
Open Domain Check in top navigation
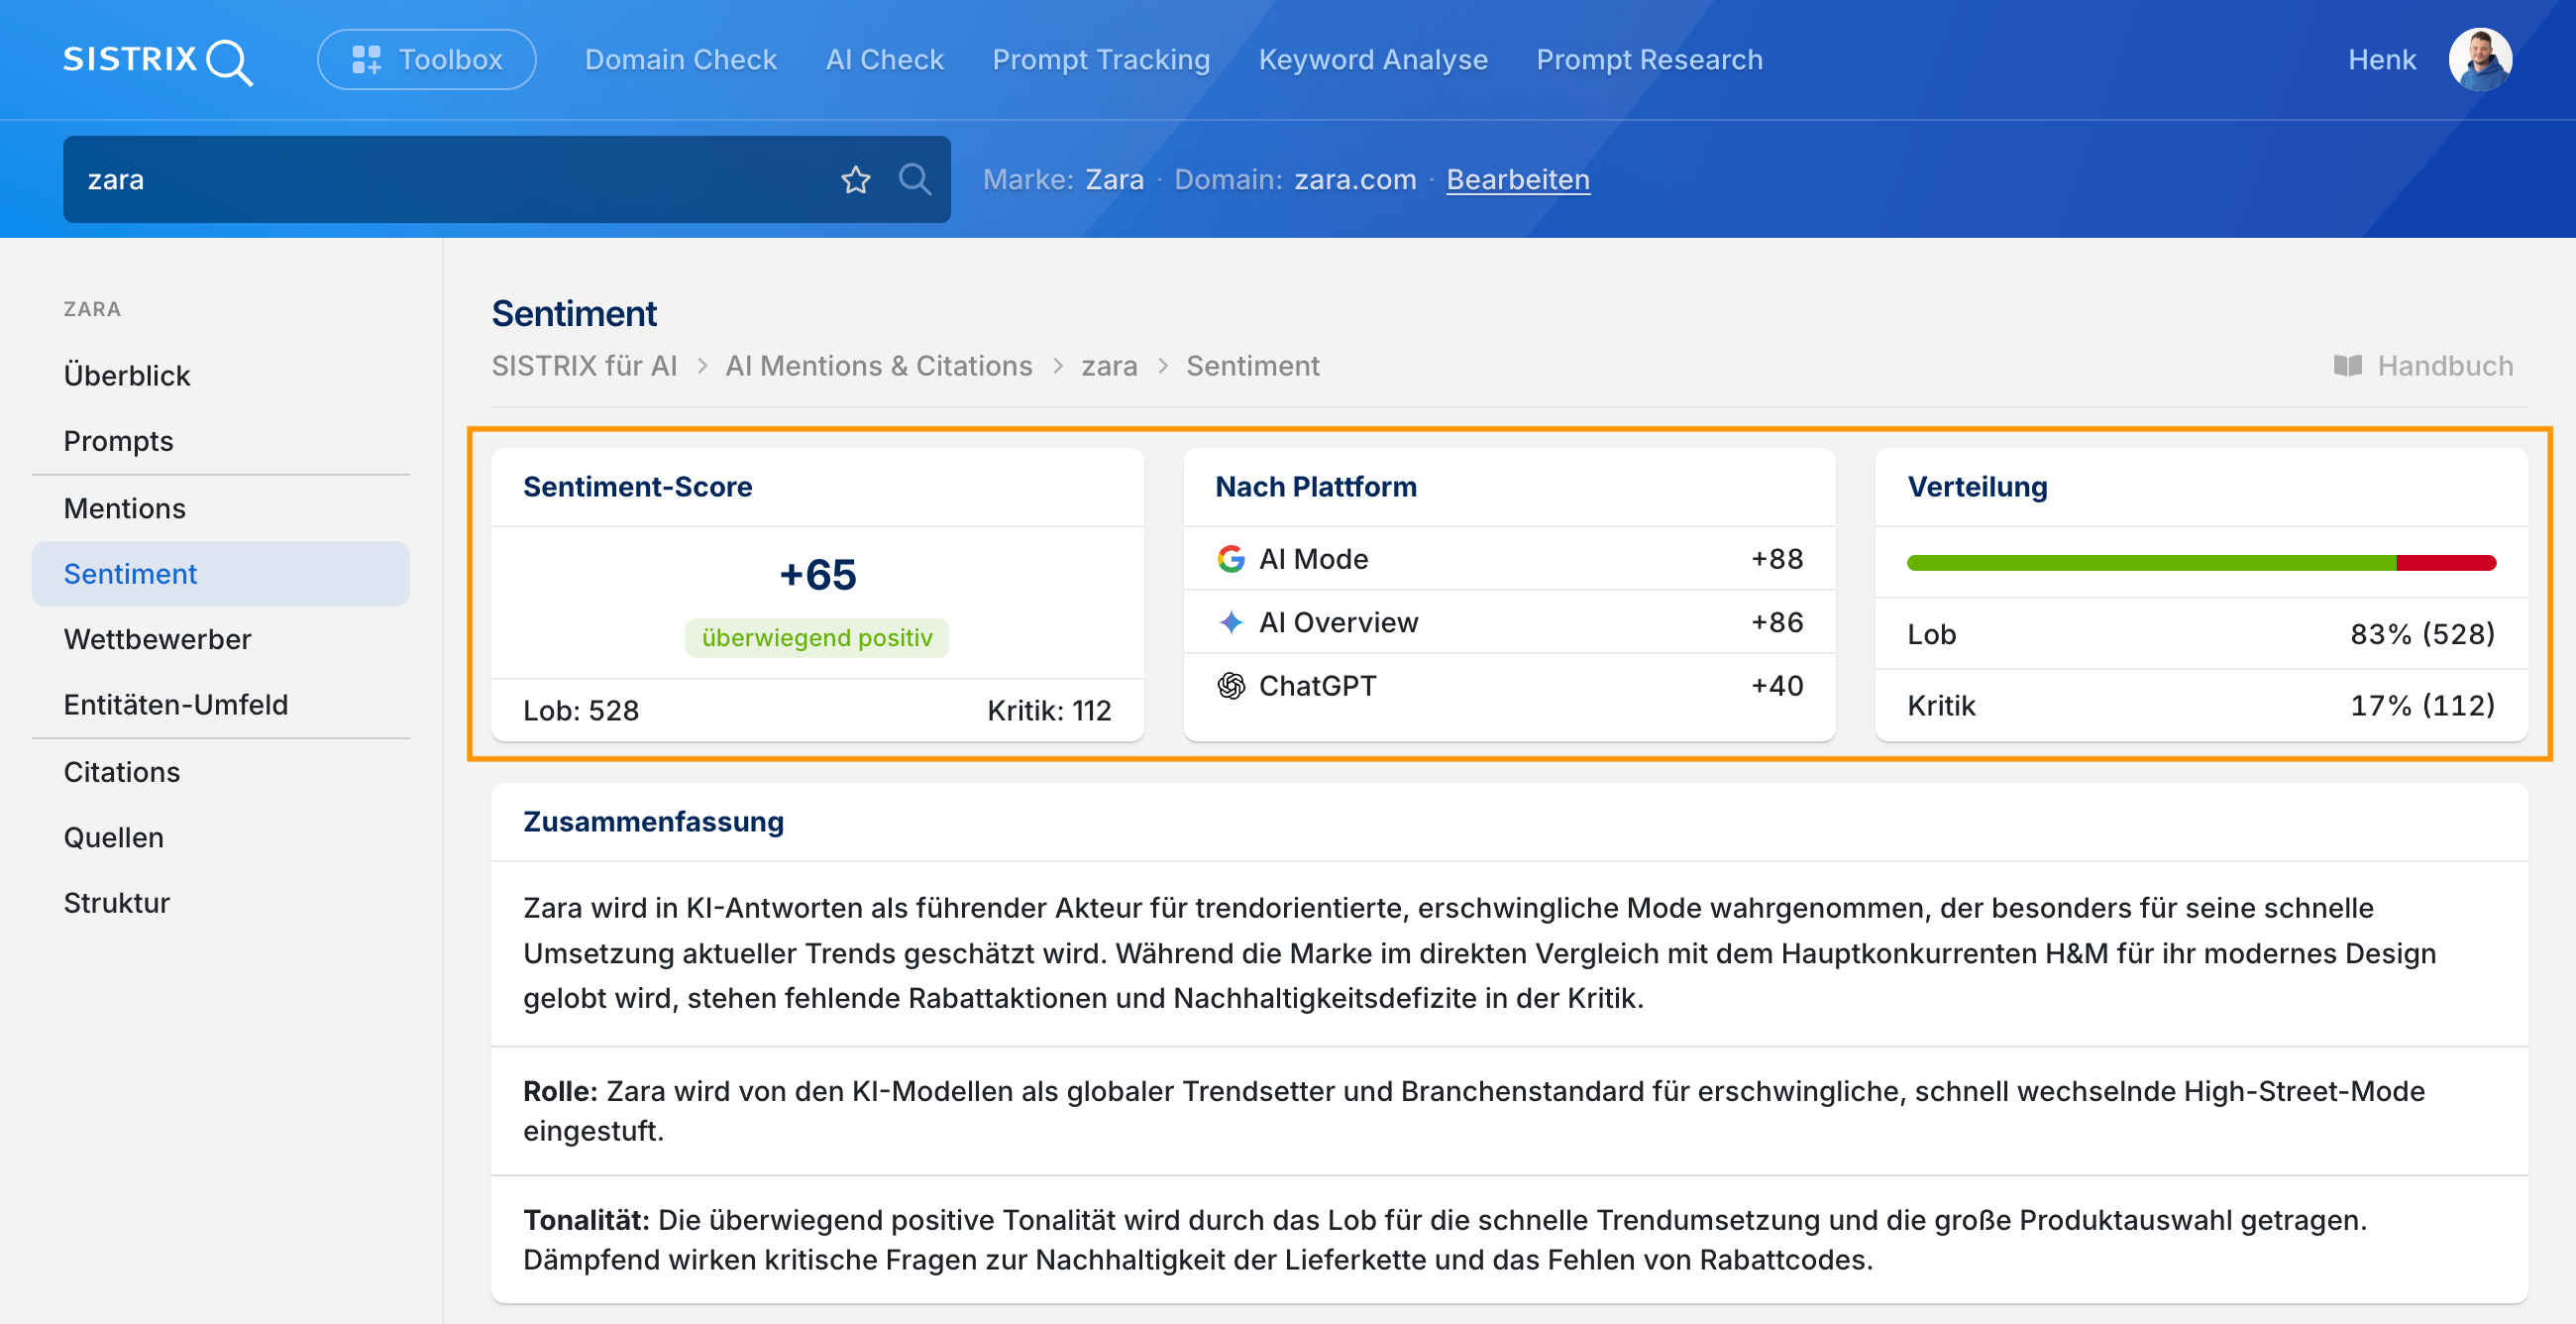click(681, 60)
